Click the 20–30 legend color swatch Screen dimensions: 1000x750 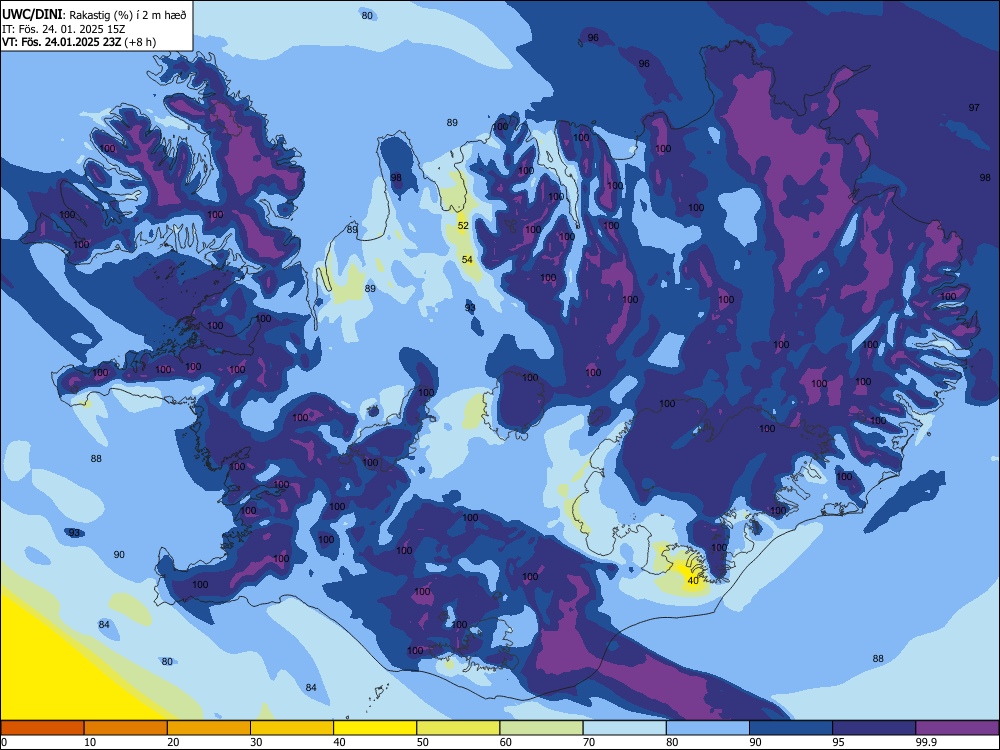click(209, 728)
